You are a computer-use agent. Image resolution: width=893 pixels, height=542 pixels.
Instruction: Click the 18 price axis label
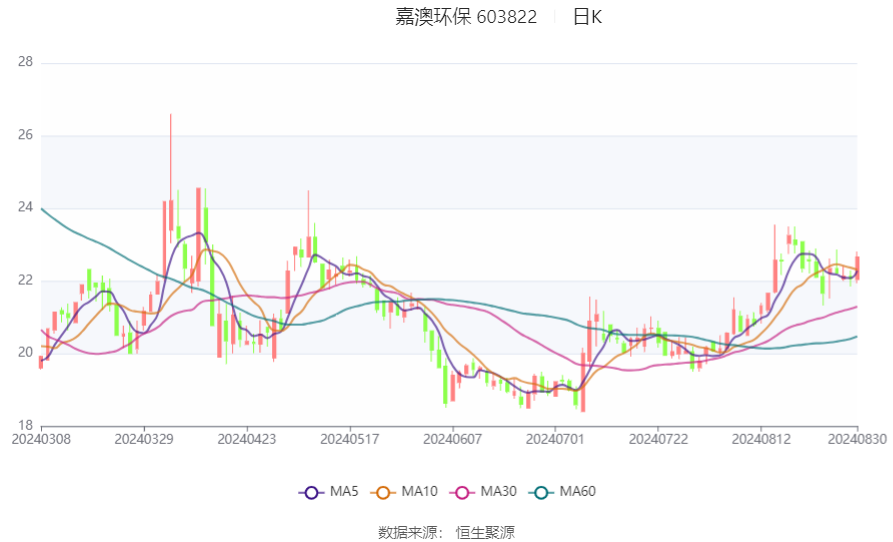click(x=26, y=425)
